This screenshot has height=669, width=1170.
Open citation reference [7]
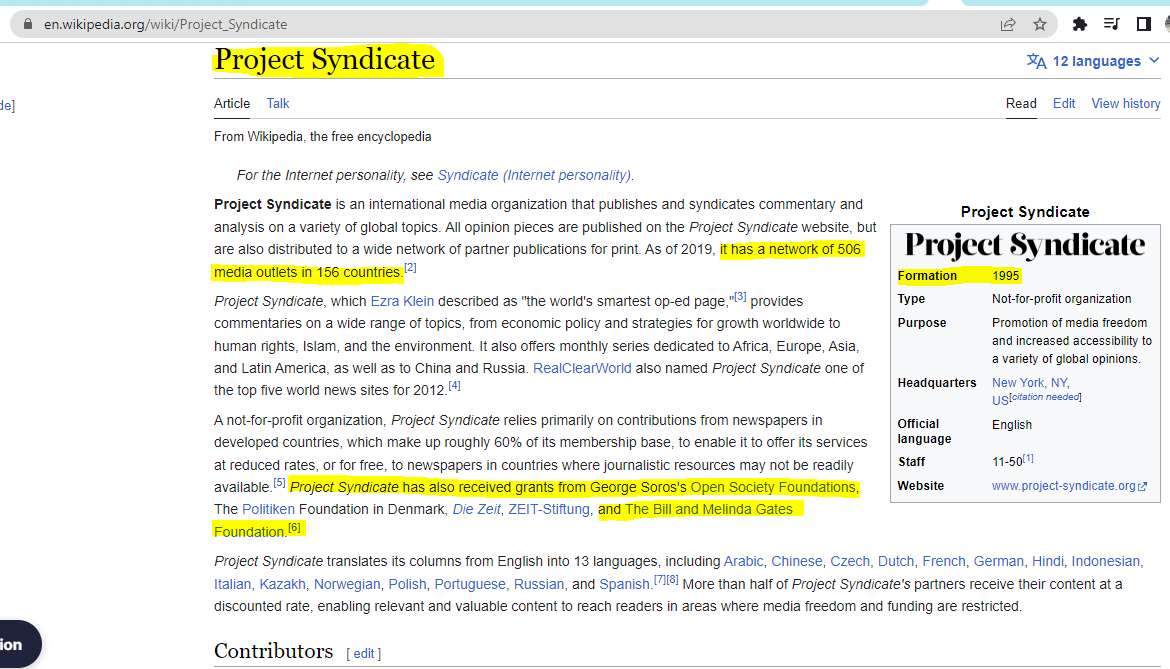point(660,580)
